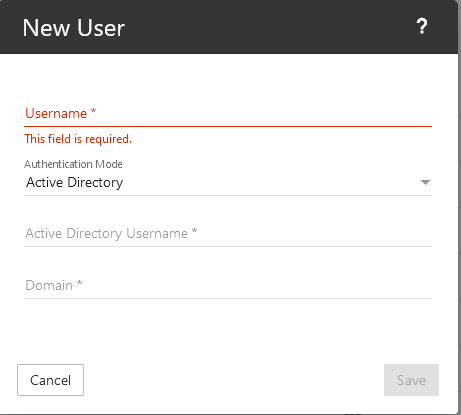Screen dimensions: 461x415
Task: Click the Authentication Mode label
Action: click(73, 164)
